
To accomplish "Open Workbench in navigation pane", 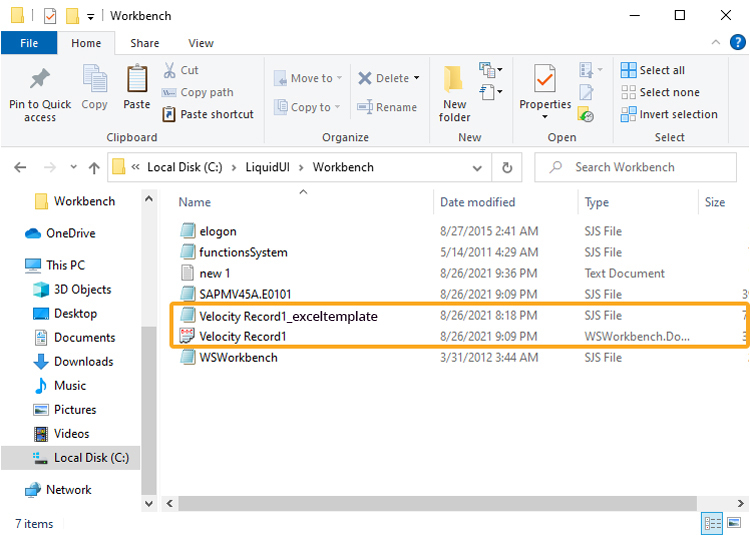I will click(76, 201).
